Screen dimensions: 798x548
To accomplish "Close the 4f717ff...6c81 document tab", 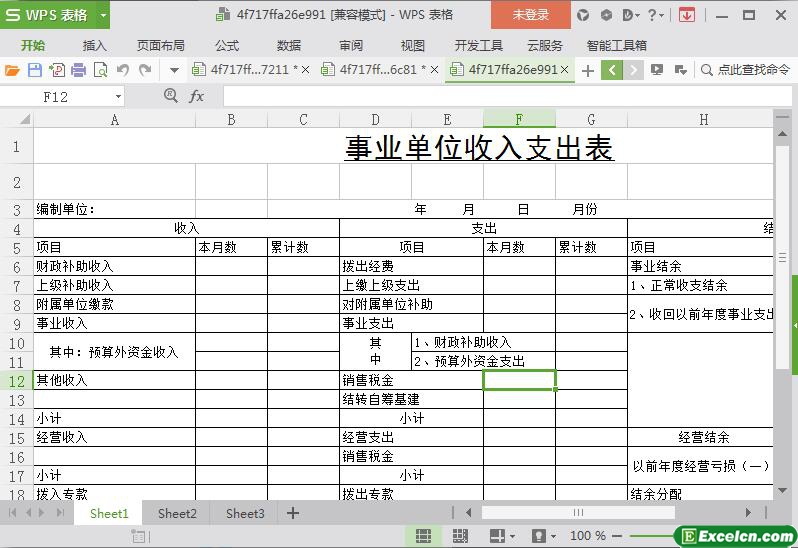I will coord(434,70).
